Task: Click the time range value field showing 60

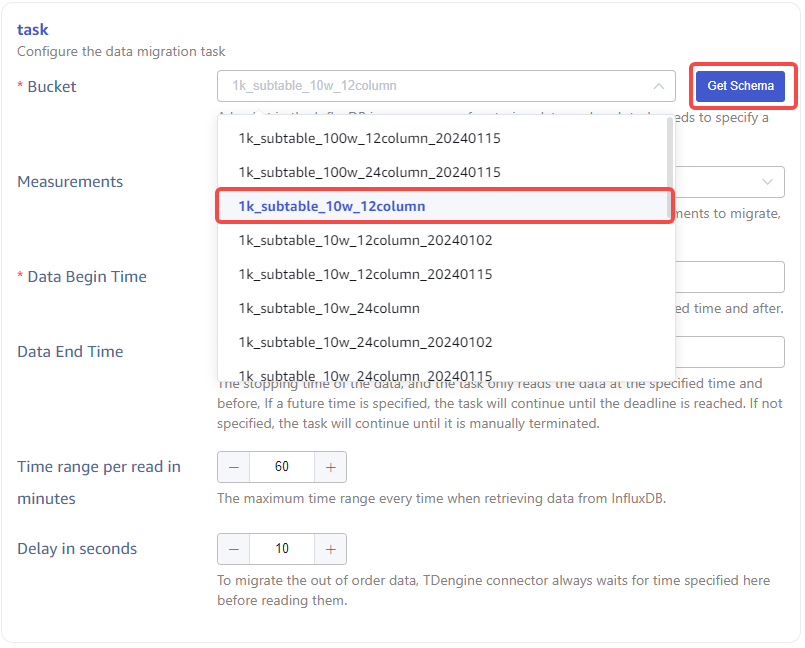Action: click(x=281, y=467)
